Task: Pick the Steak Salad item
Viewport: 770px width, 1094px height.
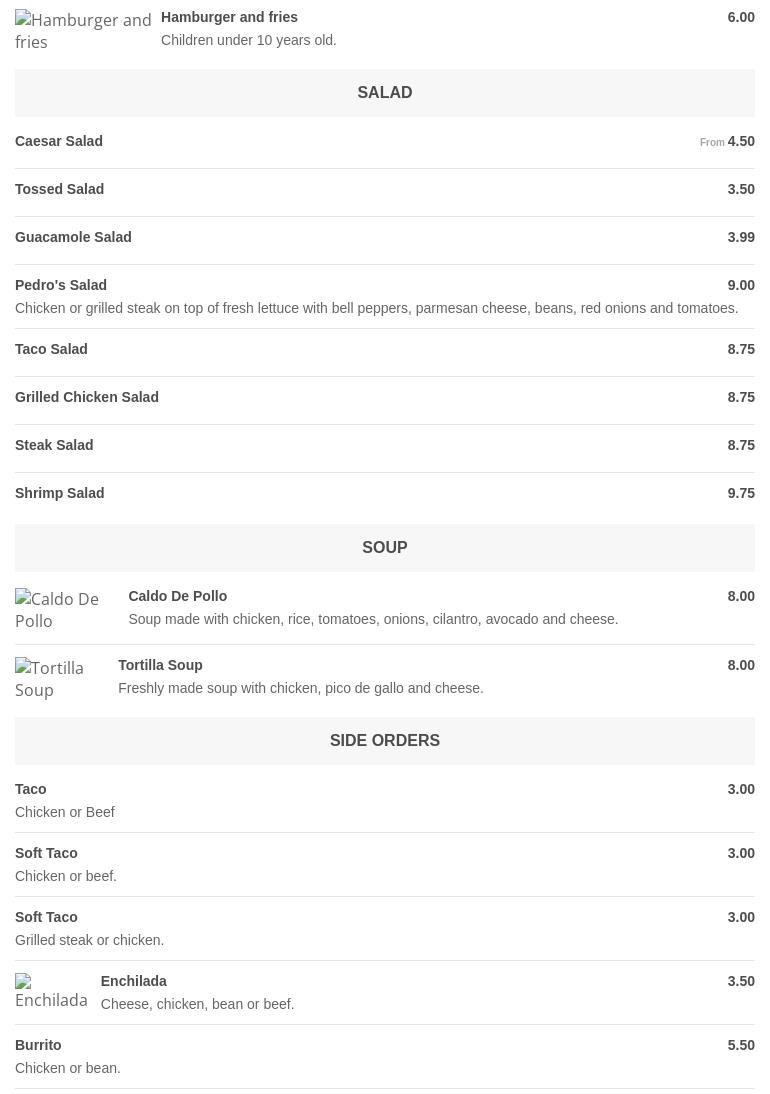Action: [x=54, y=446]
